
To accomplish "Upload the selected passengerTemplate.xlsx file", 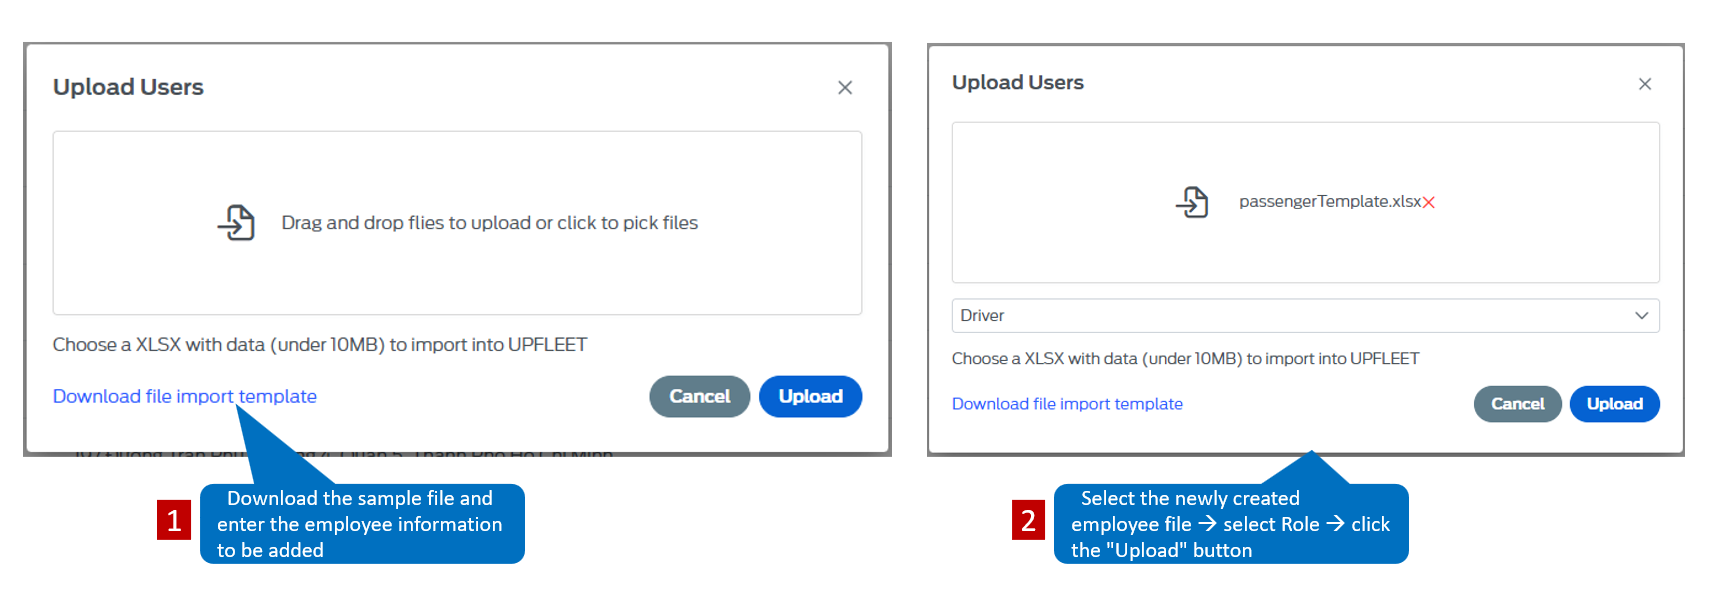I will [x=1614, y=404].
